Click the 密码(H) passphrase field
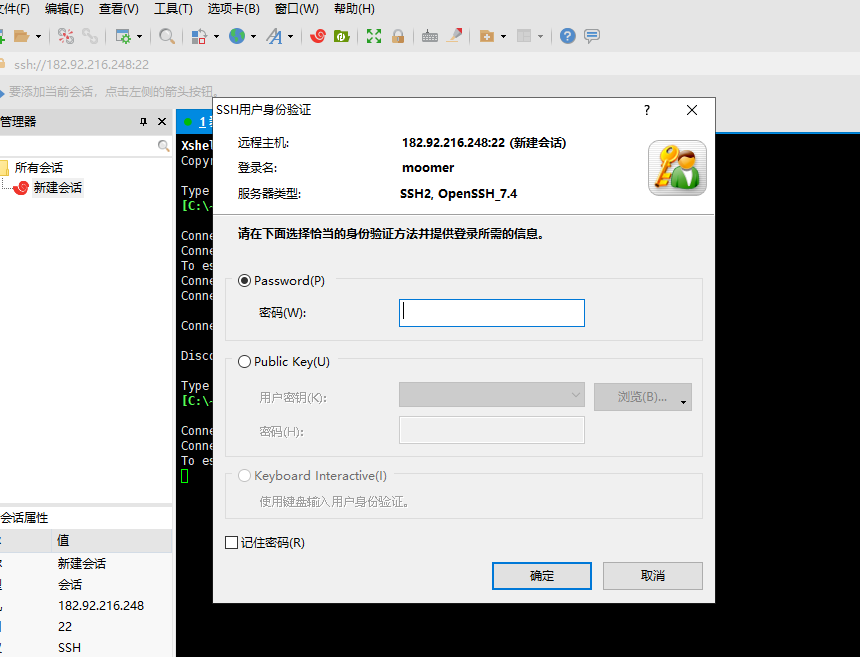Viewport: 860px width, 657px height. coord(492,430)
